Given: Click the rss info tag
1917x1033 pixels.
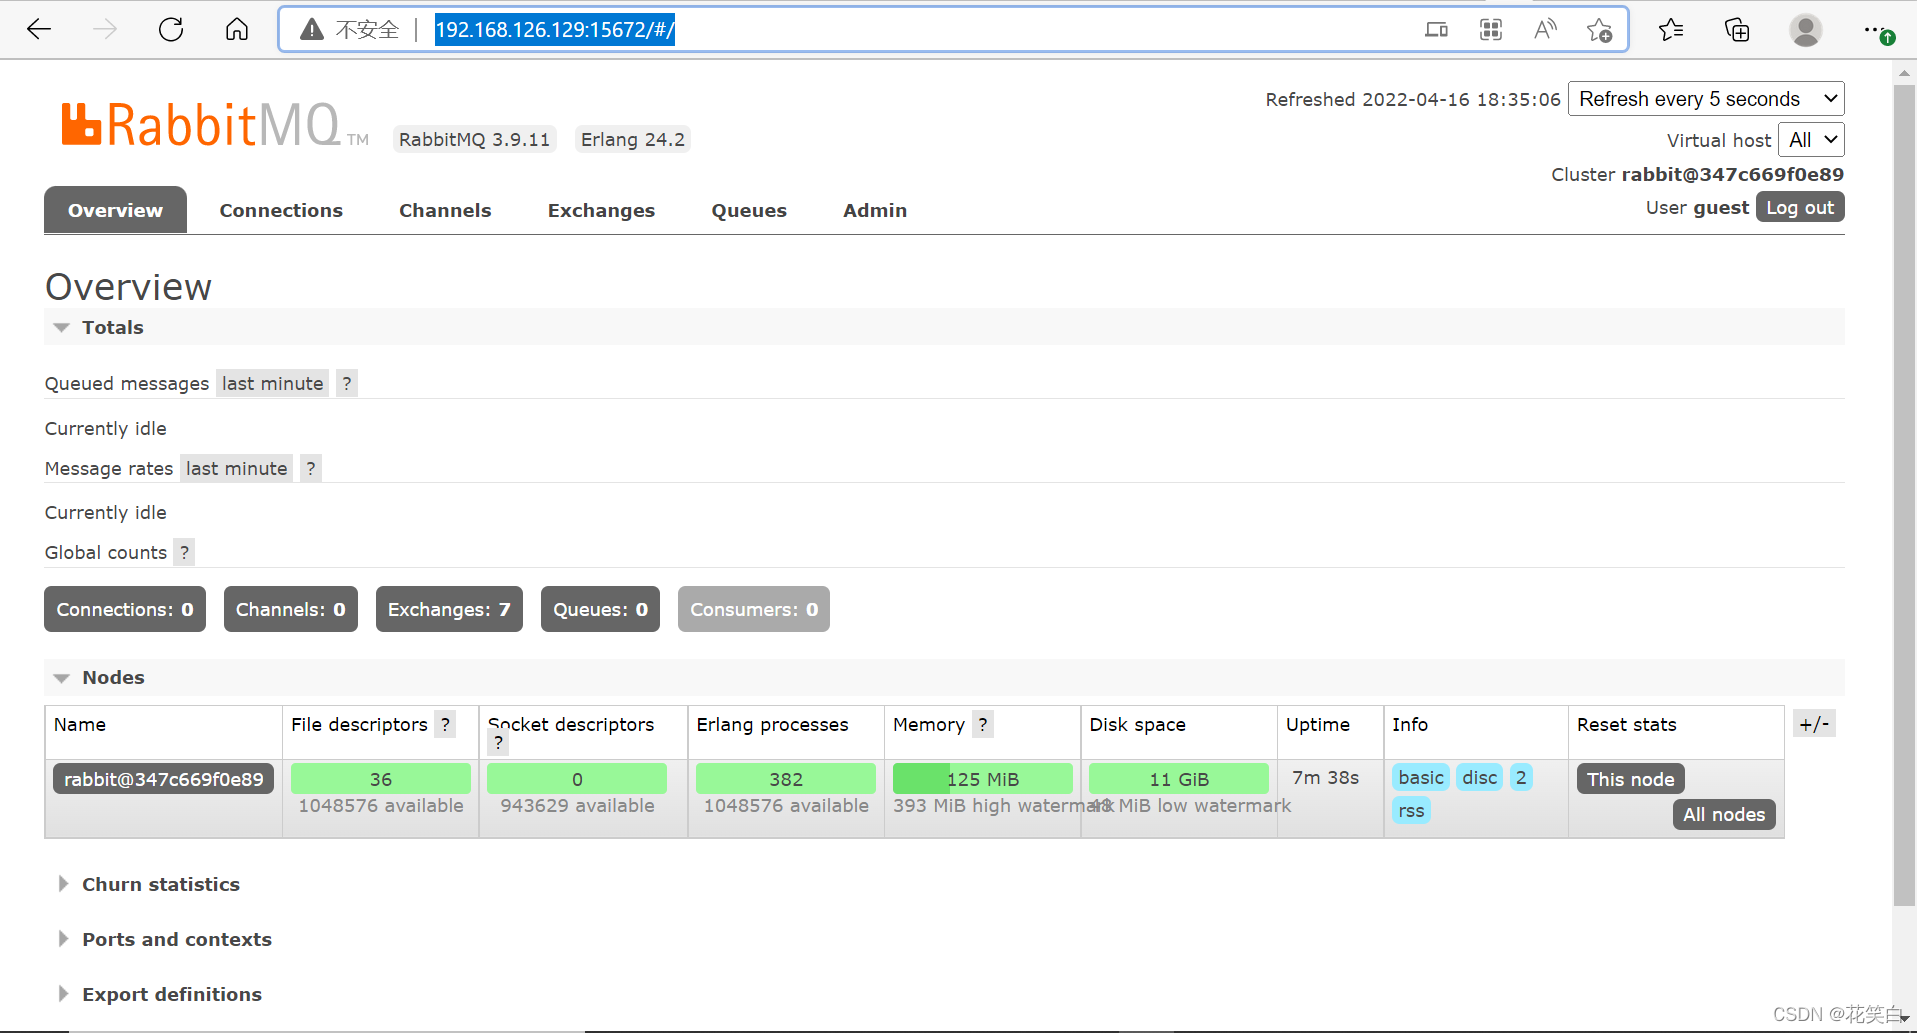Looking at the screenshot, I should (1411, 810).
